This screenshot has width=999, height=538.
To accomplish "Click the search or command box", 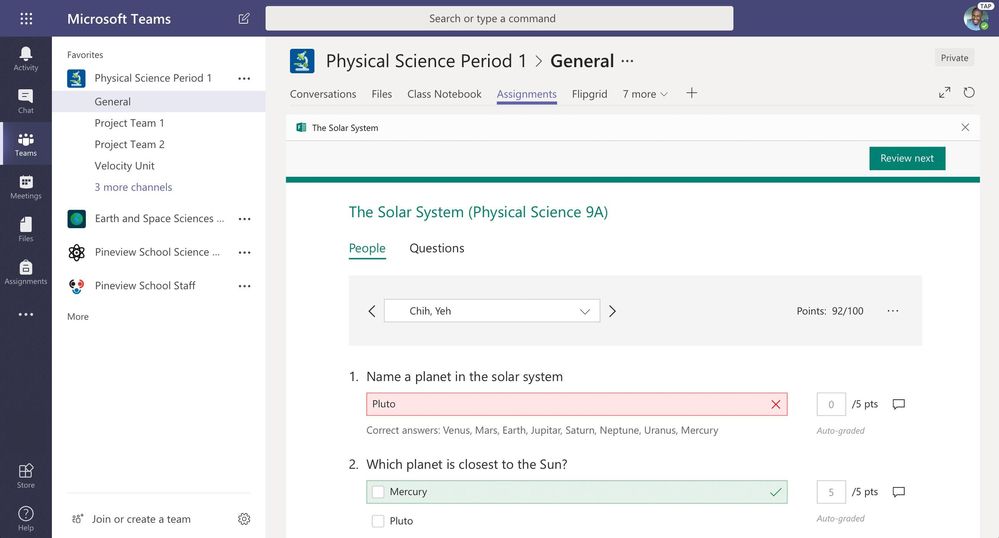I will coord(499,18).
